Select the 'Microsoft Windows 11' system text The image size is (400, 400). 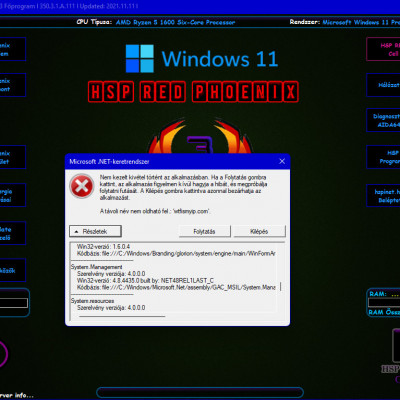click(x=361, y=22)
